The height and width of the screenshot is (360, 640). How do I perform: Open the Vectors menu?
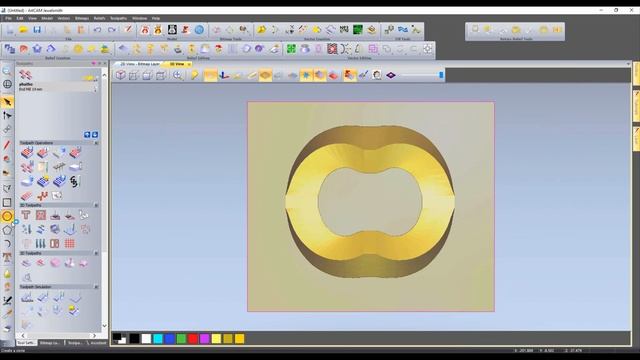[64, 18]
